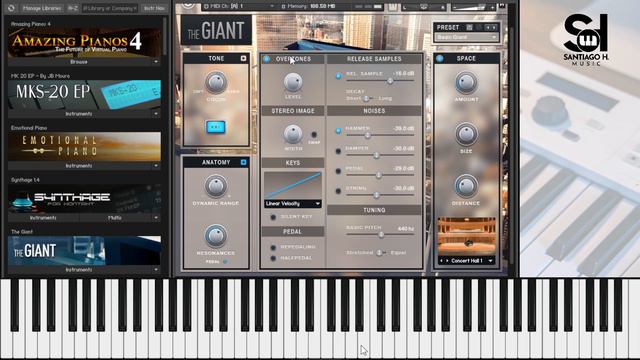Click the Resonances knob
Viewport: 640px width, 360px height.
click(x=216, y=236)
